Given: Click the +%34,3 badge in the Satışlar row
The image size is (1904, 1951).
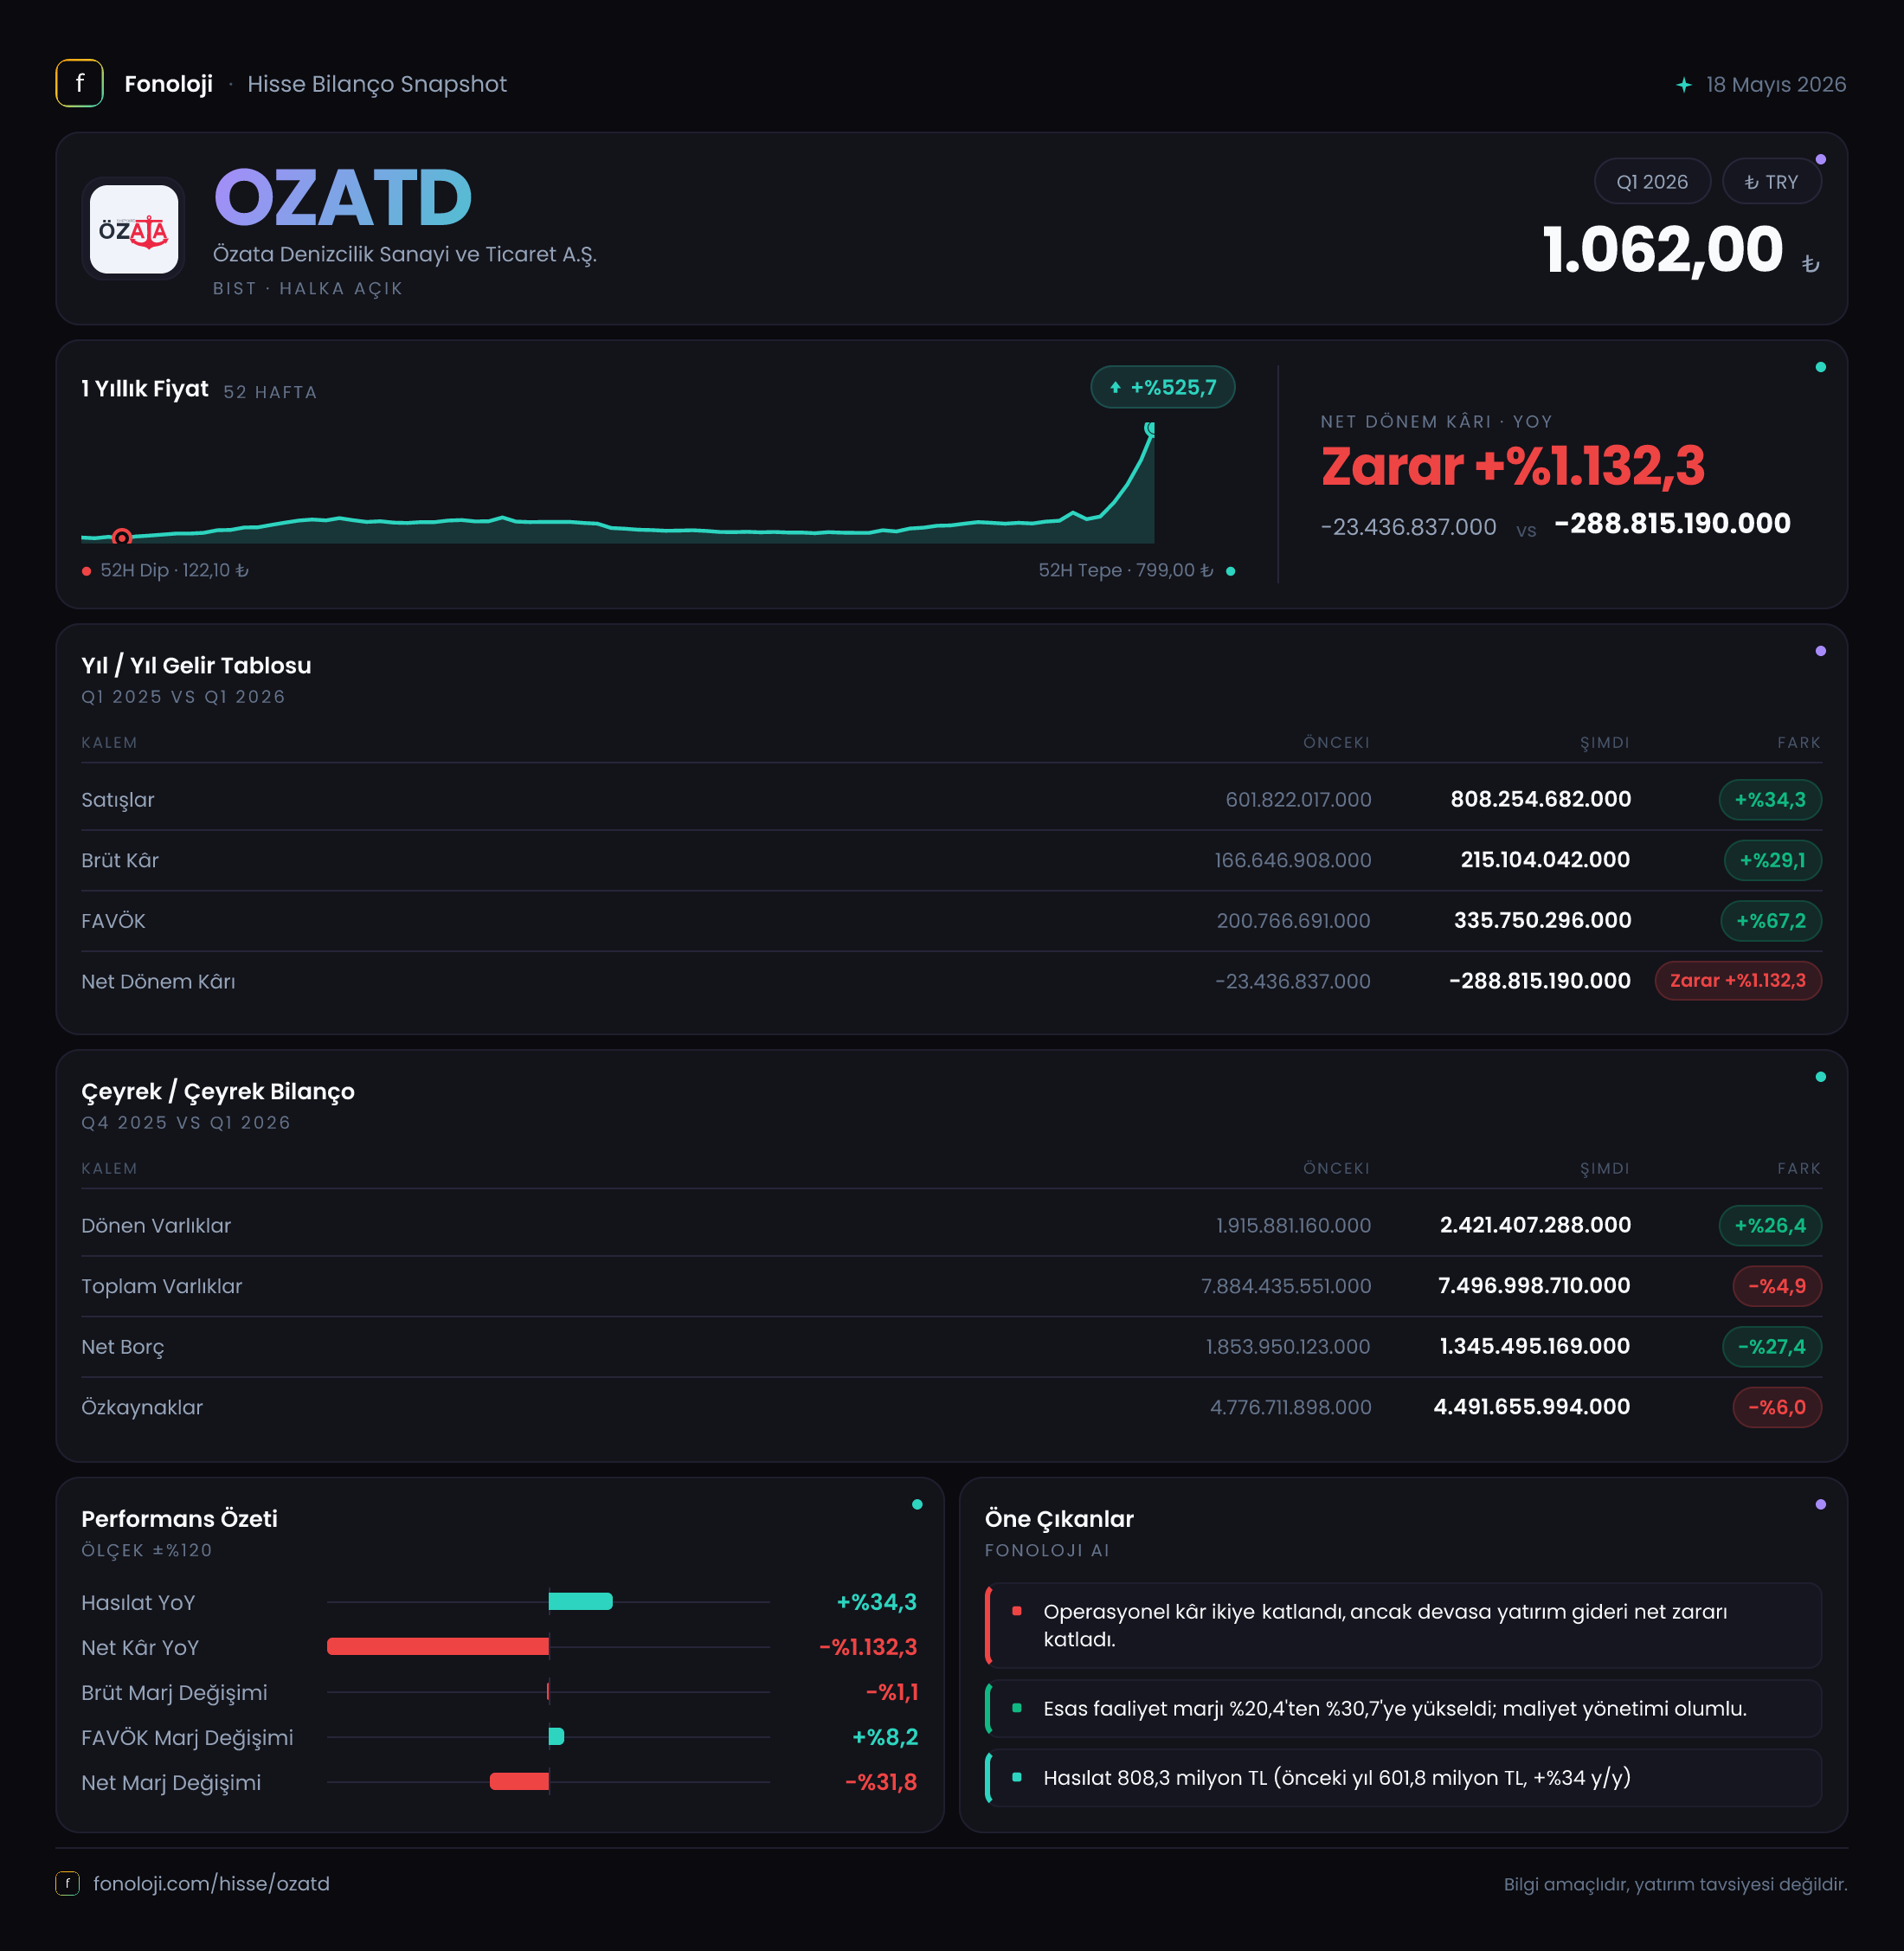Looking at the screenshot, I should [x=1770, y=800].
